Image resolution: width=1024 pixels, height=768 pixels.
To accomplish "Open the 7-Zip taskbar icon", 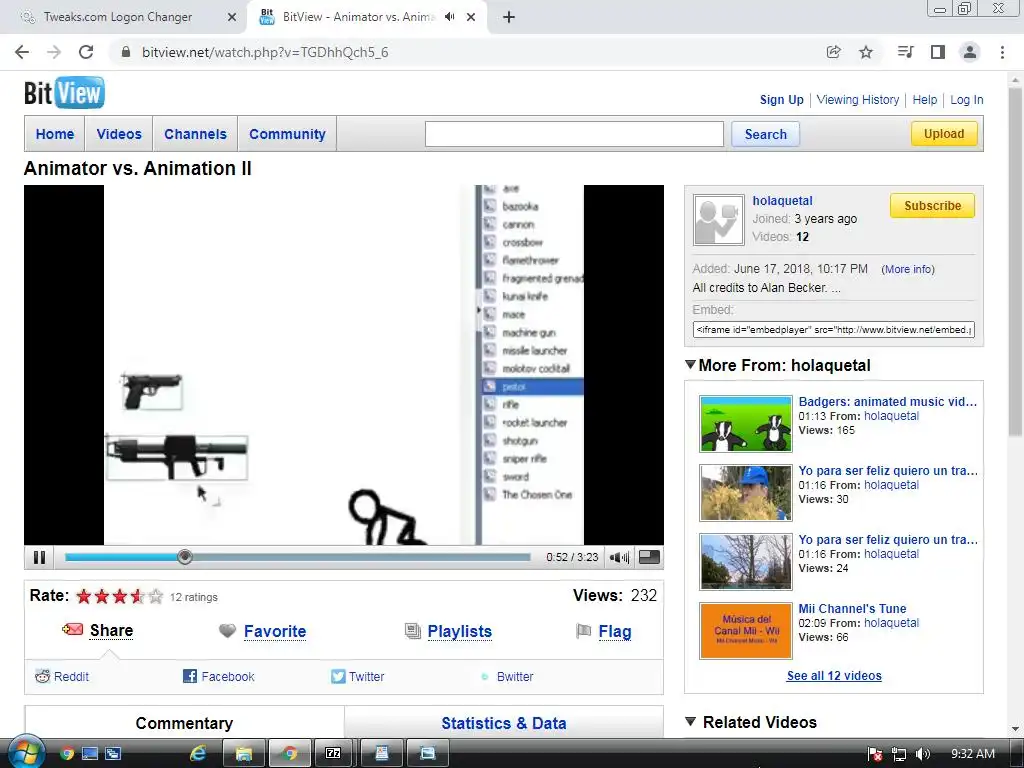I will click(x=334, y=753).
